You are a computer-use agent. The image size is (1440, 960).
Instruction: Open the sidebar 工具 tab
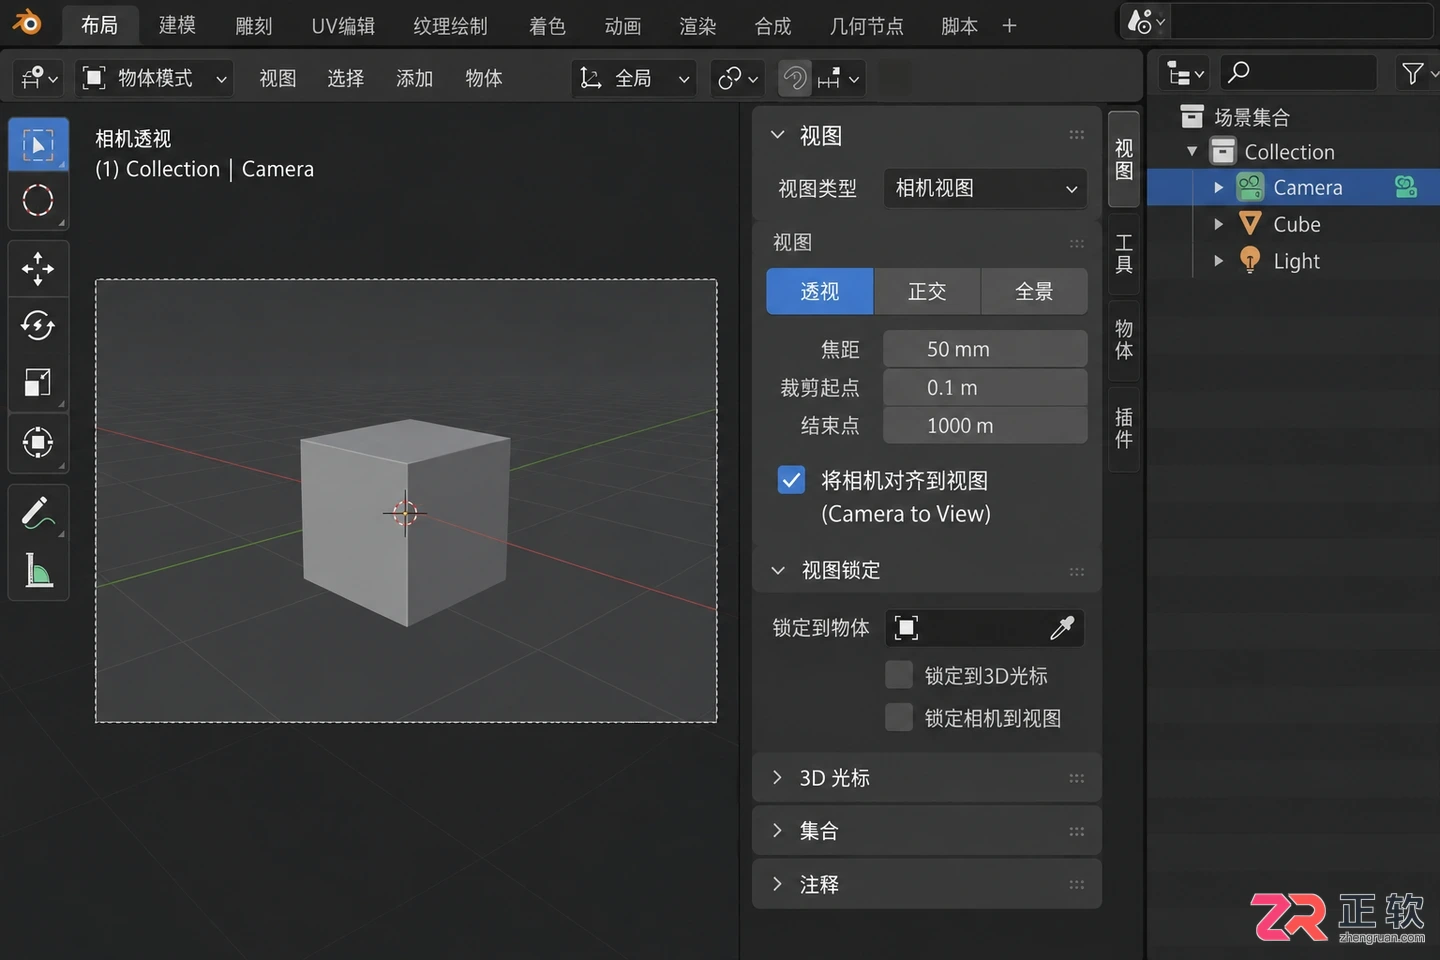tap(1124, 253)
